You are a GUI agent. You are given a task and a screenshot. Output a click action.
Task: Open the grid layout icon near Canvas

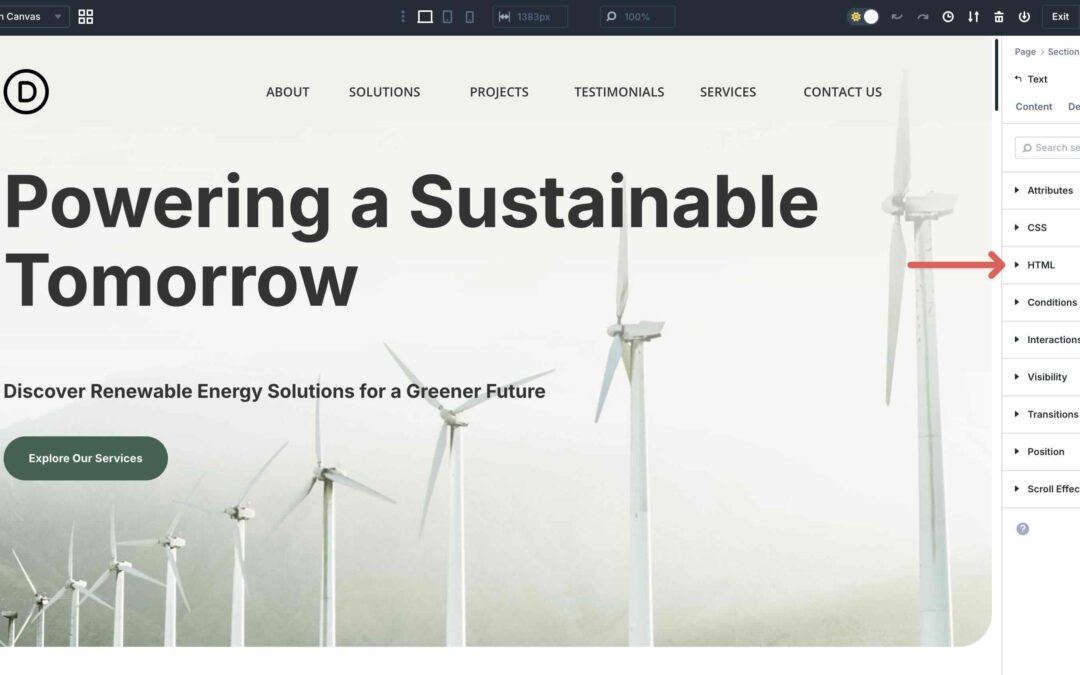pos(85,16)
